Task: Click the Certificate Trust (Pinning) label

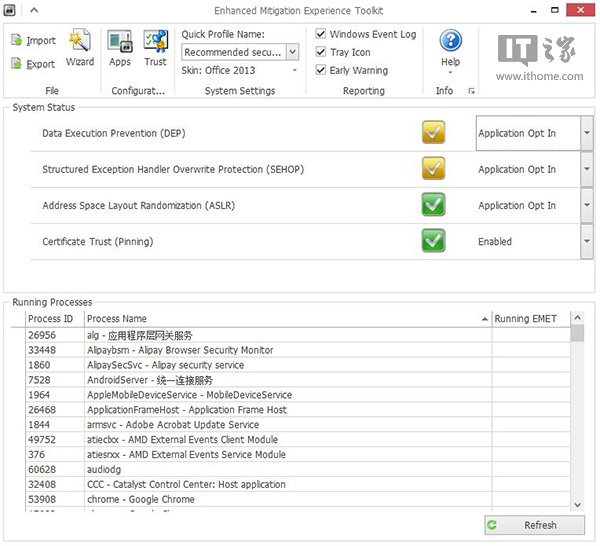Action: coord(98,241)
